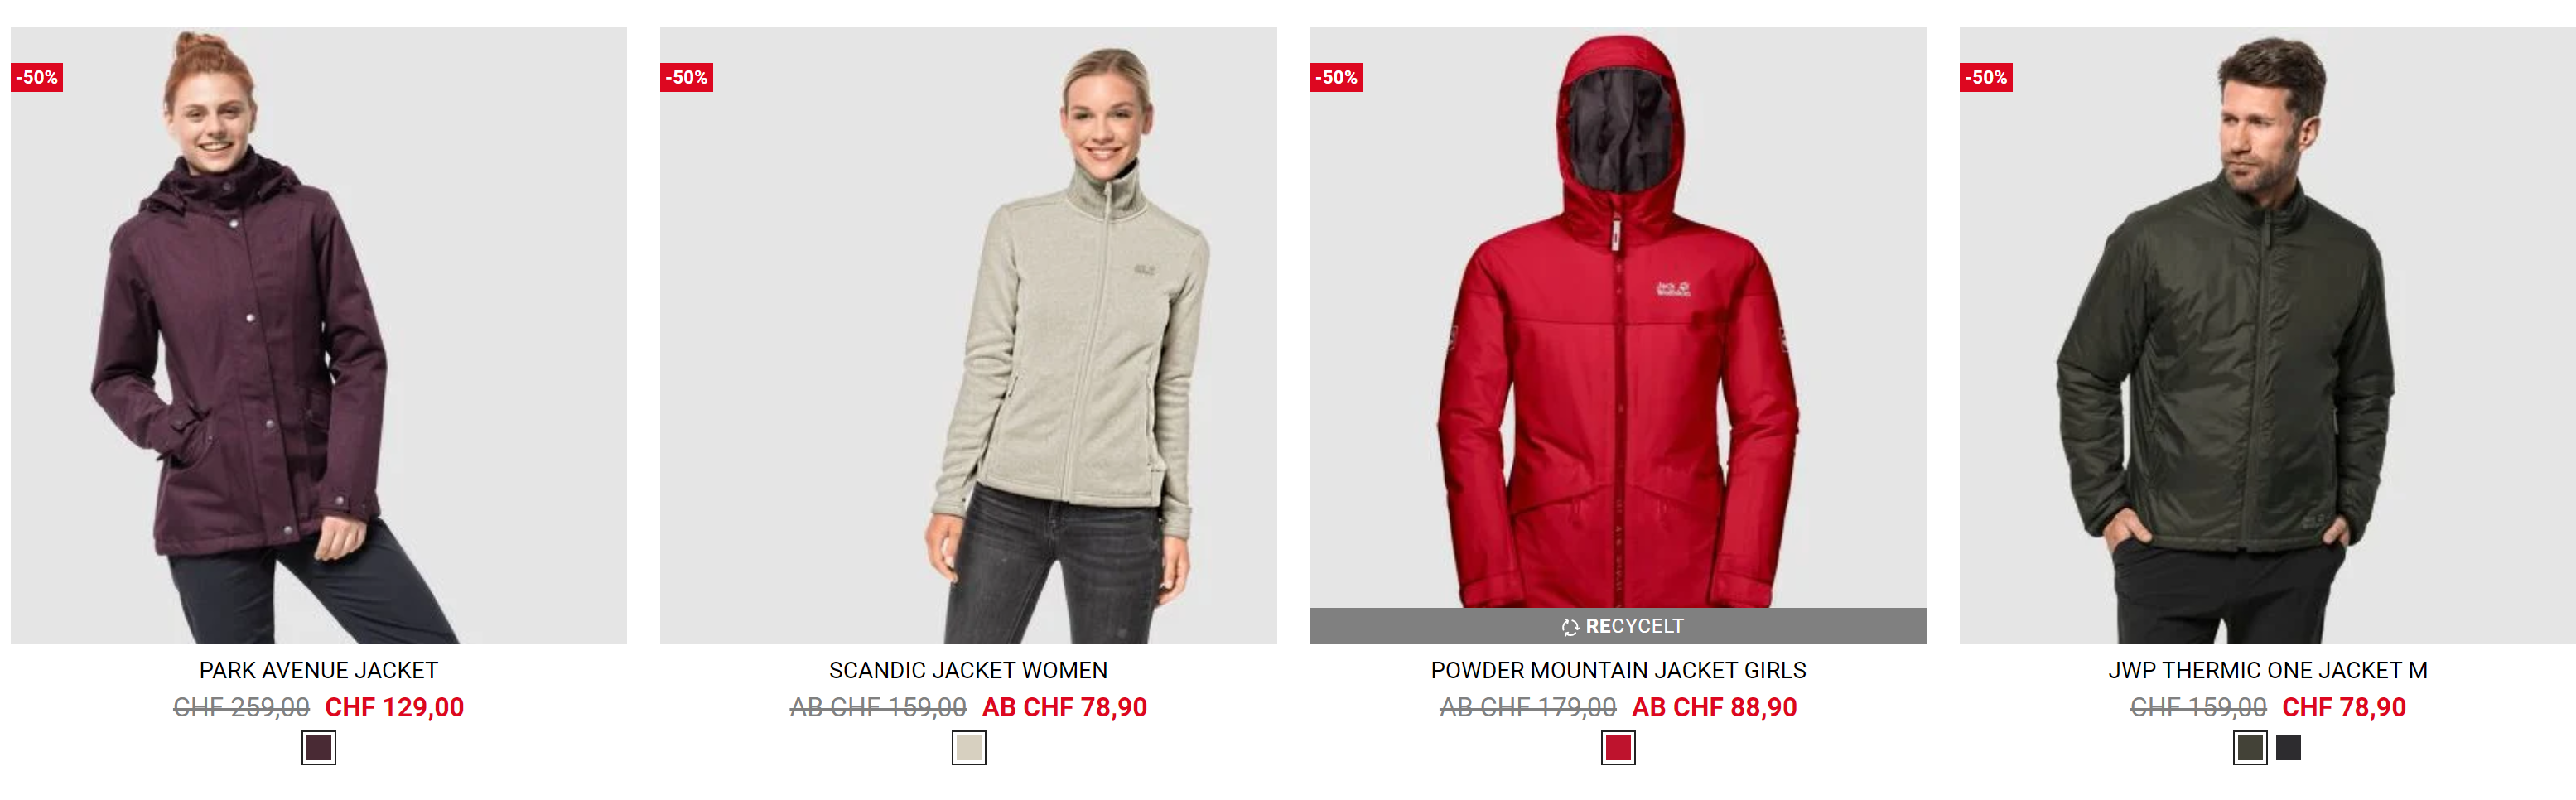Click the -50% badge on Thermic One Jacket
Image resolution: width=2576 pixels, height=800 pixels.
tap(1986, 77)
